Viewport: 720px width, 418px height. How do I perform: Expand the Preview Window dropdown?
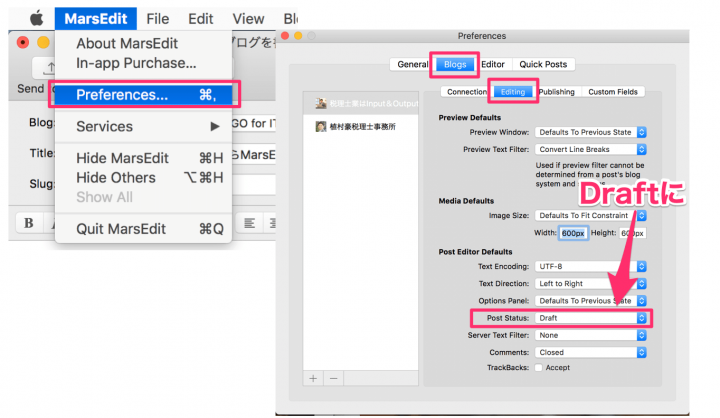pyautogui.click(x=591, y=132)
